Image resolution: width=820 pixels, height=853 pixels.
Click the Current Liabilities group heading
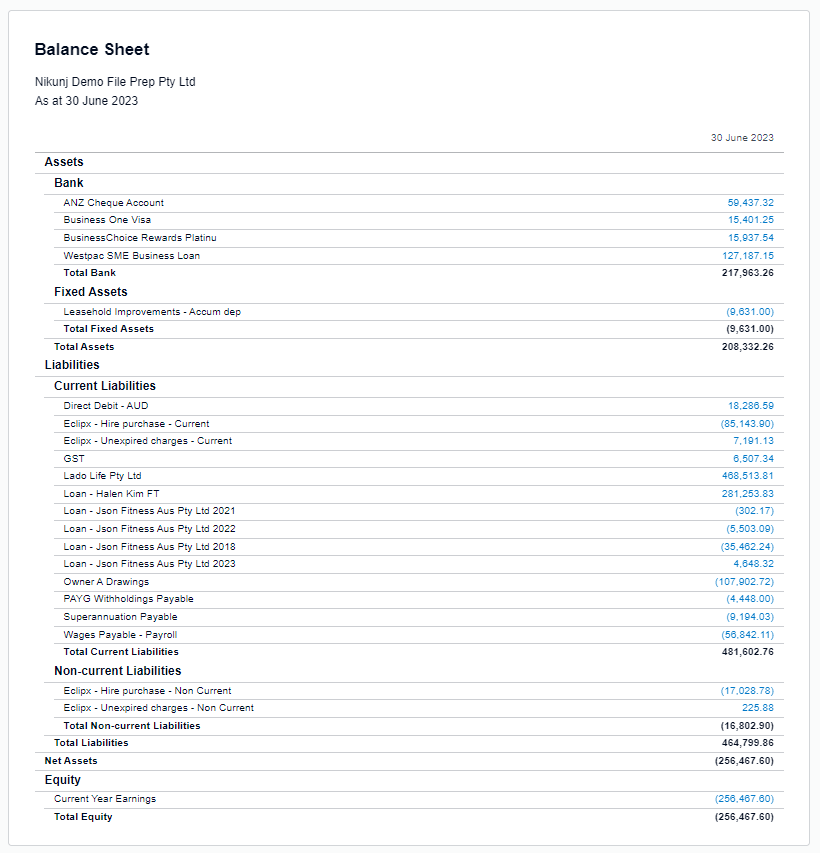105,386
